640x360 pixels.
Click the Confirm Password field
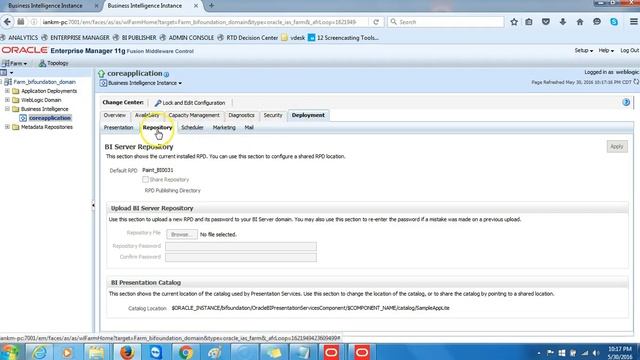pyautogui.click(x=241, y=257)
